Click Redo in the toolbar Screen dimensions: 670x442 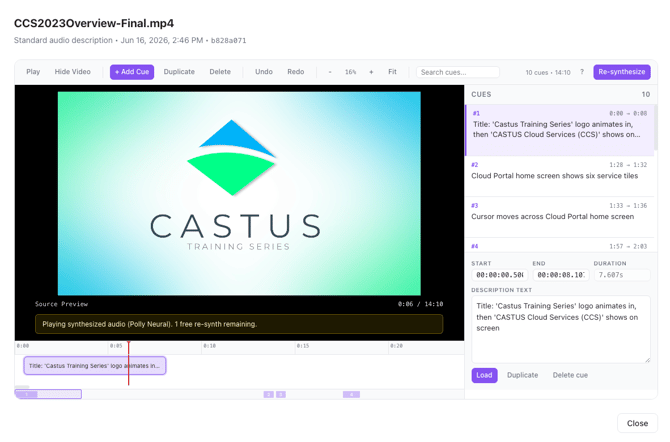point(296,72)
